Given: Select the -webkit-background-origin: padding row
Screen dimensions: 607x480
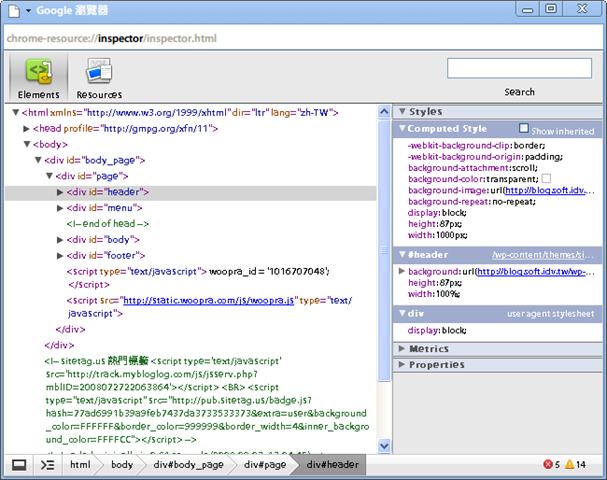Looking at the screenshot, I should [485, 156].
